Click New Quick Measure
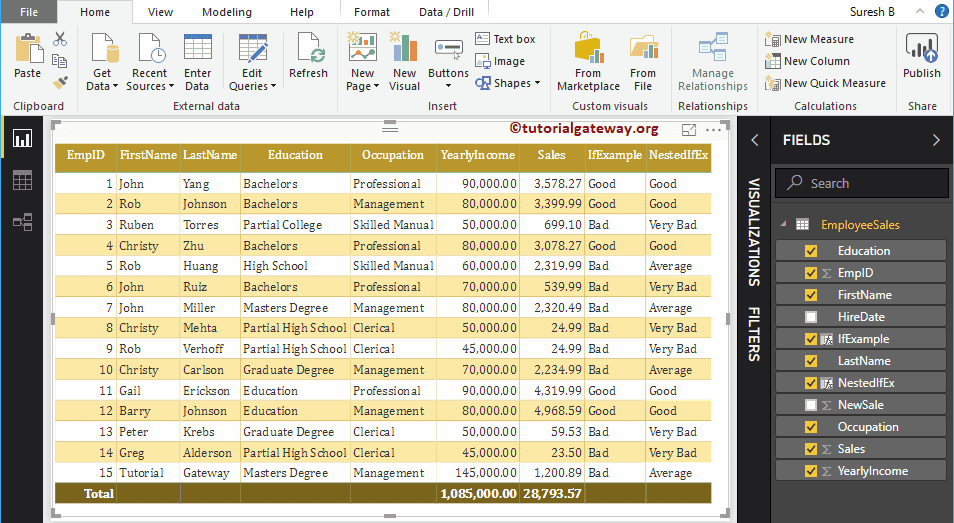 [x=826, y=83]
